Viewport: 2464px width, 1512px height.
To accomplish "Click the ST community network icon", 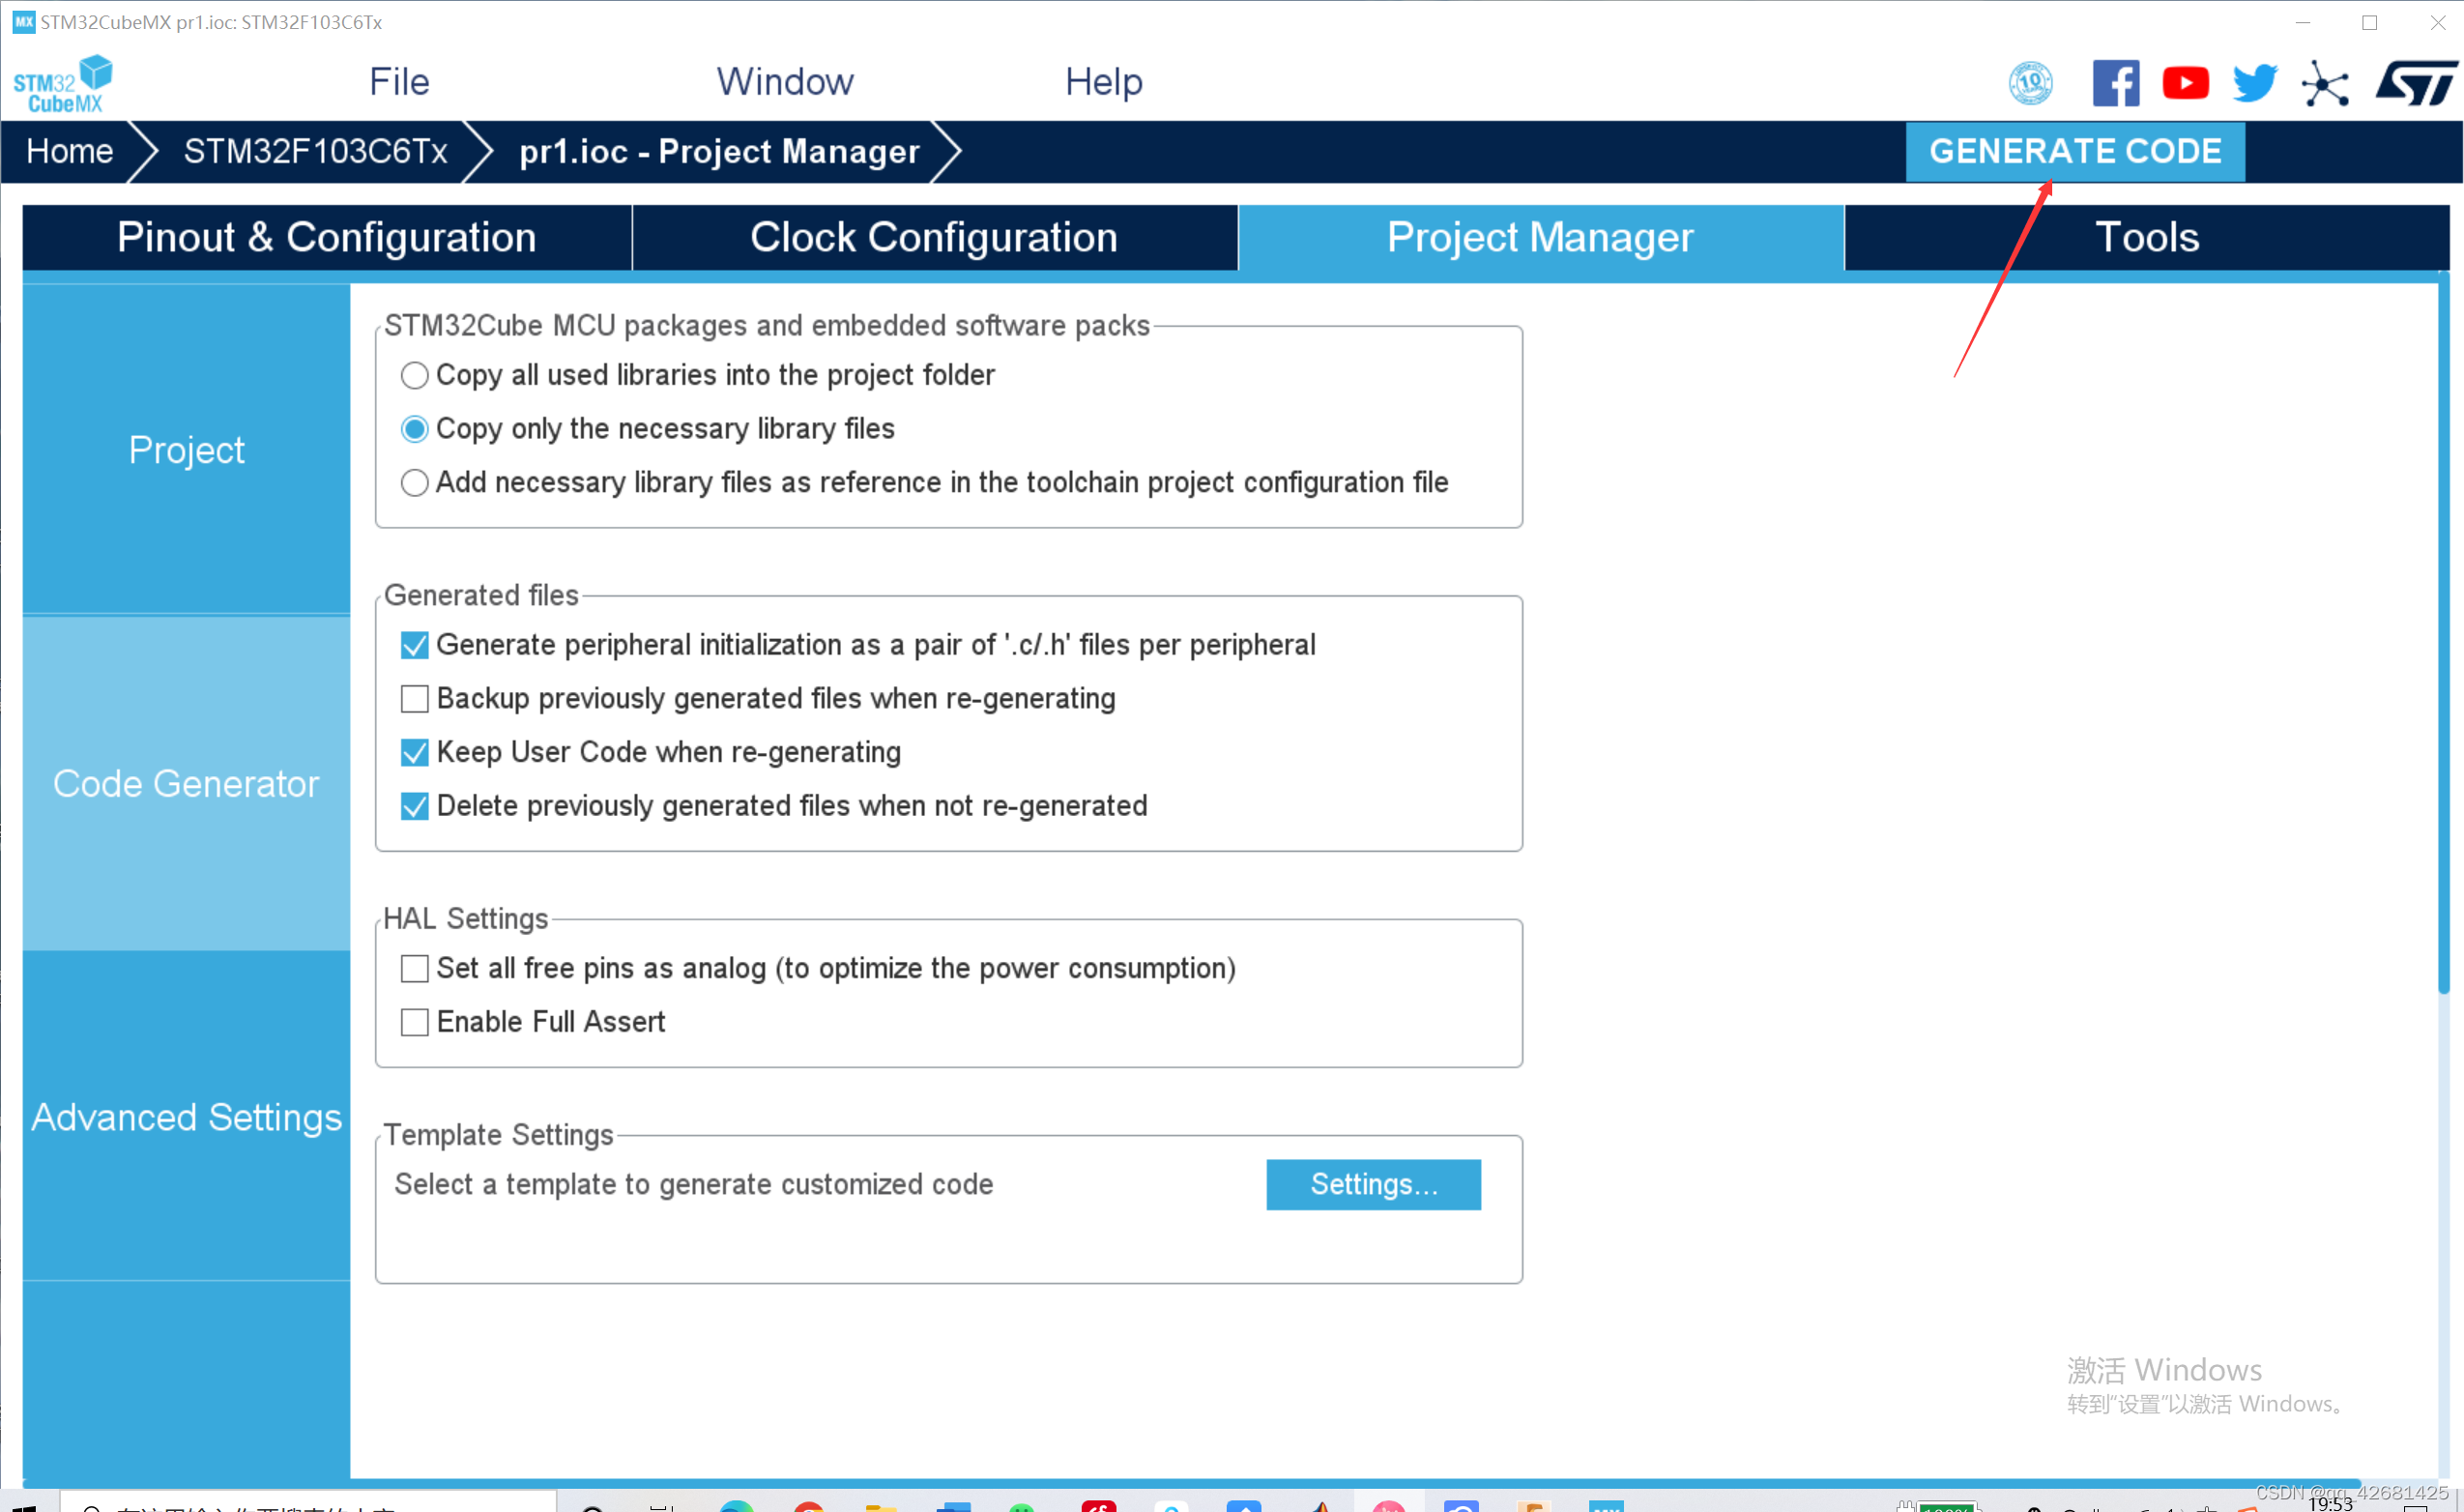I will coord(2325,83).
